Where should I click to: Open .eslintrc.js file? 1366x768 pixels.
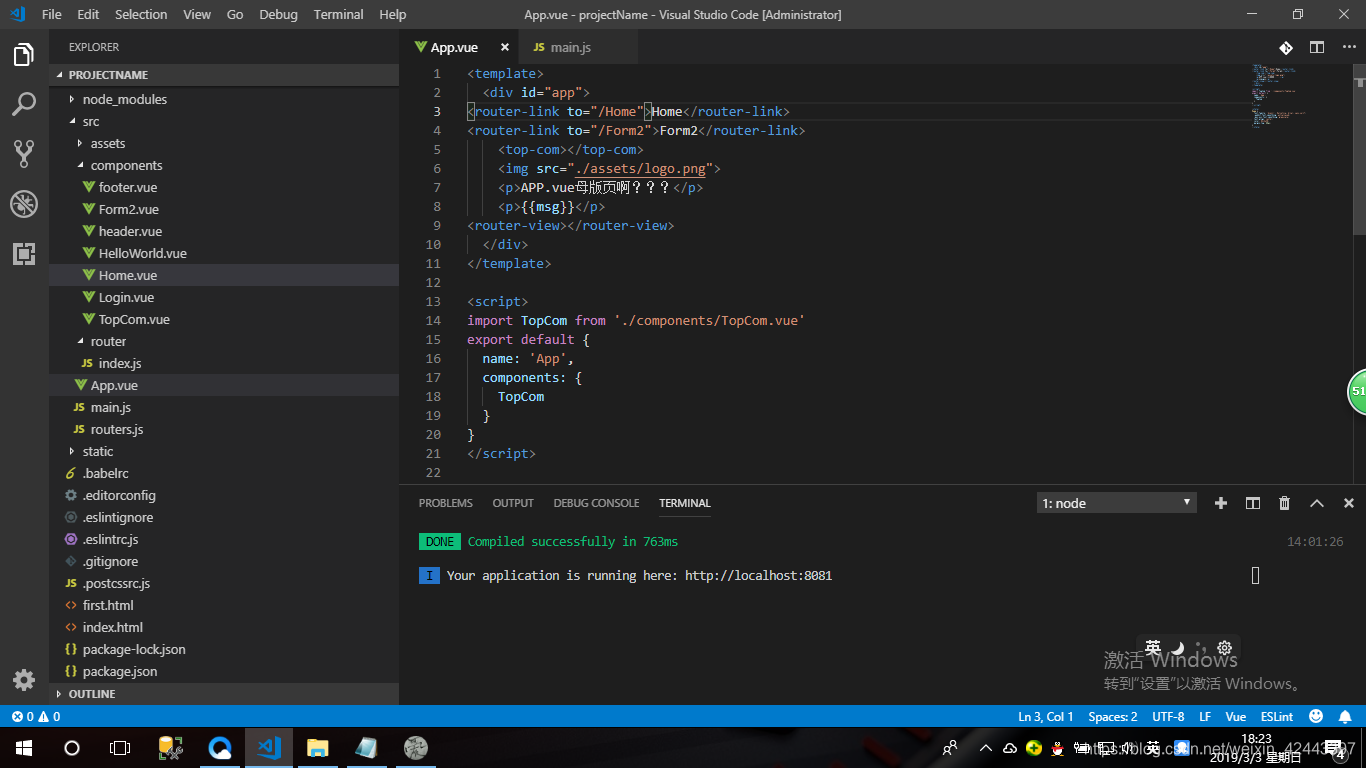pyautogui.click(x=224, y=539)
